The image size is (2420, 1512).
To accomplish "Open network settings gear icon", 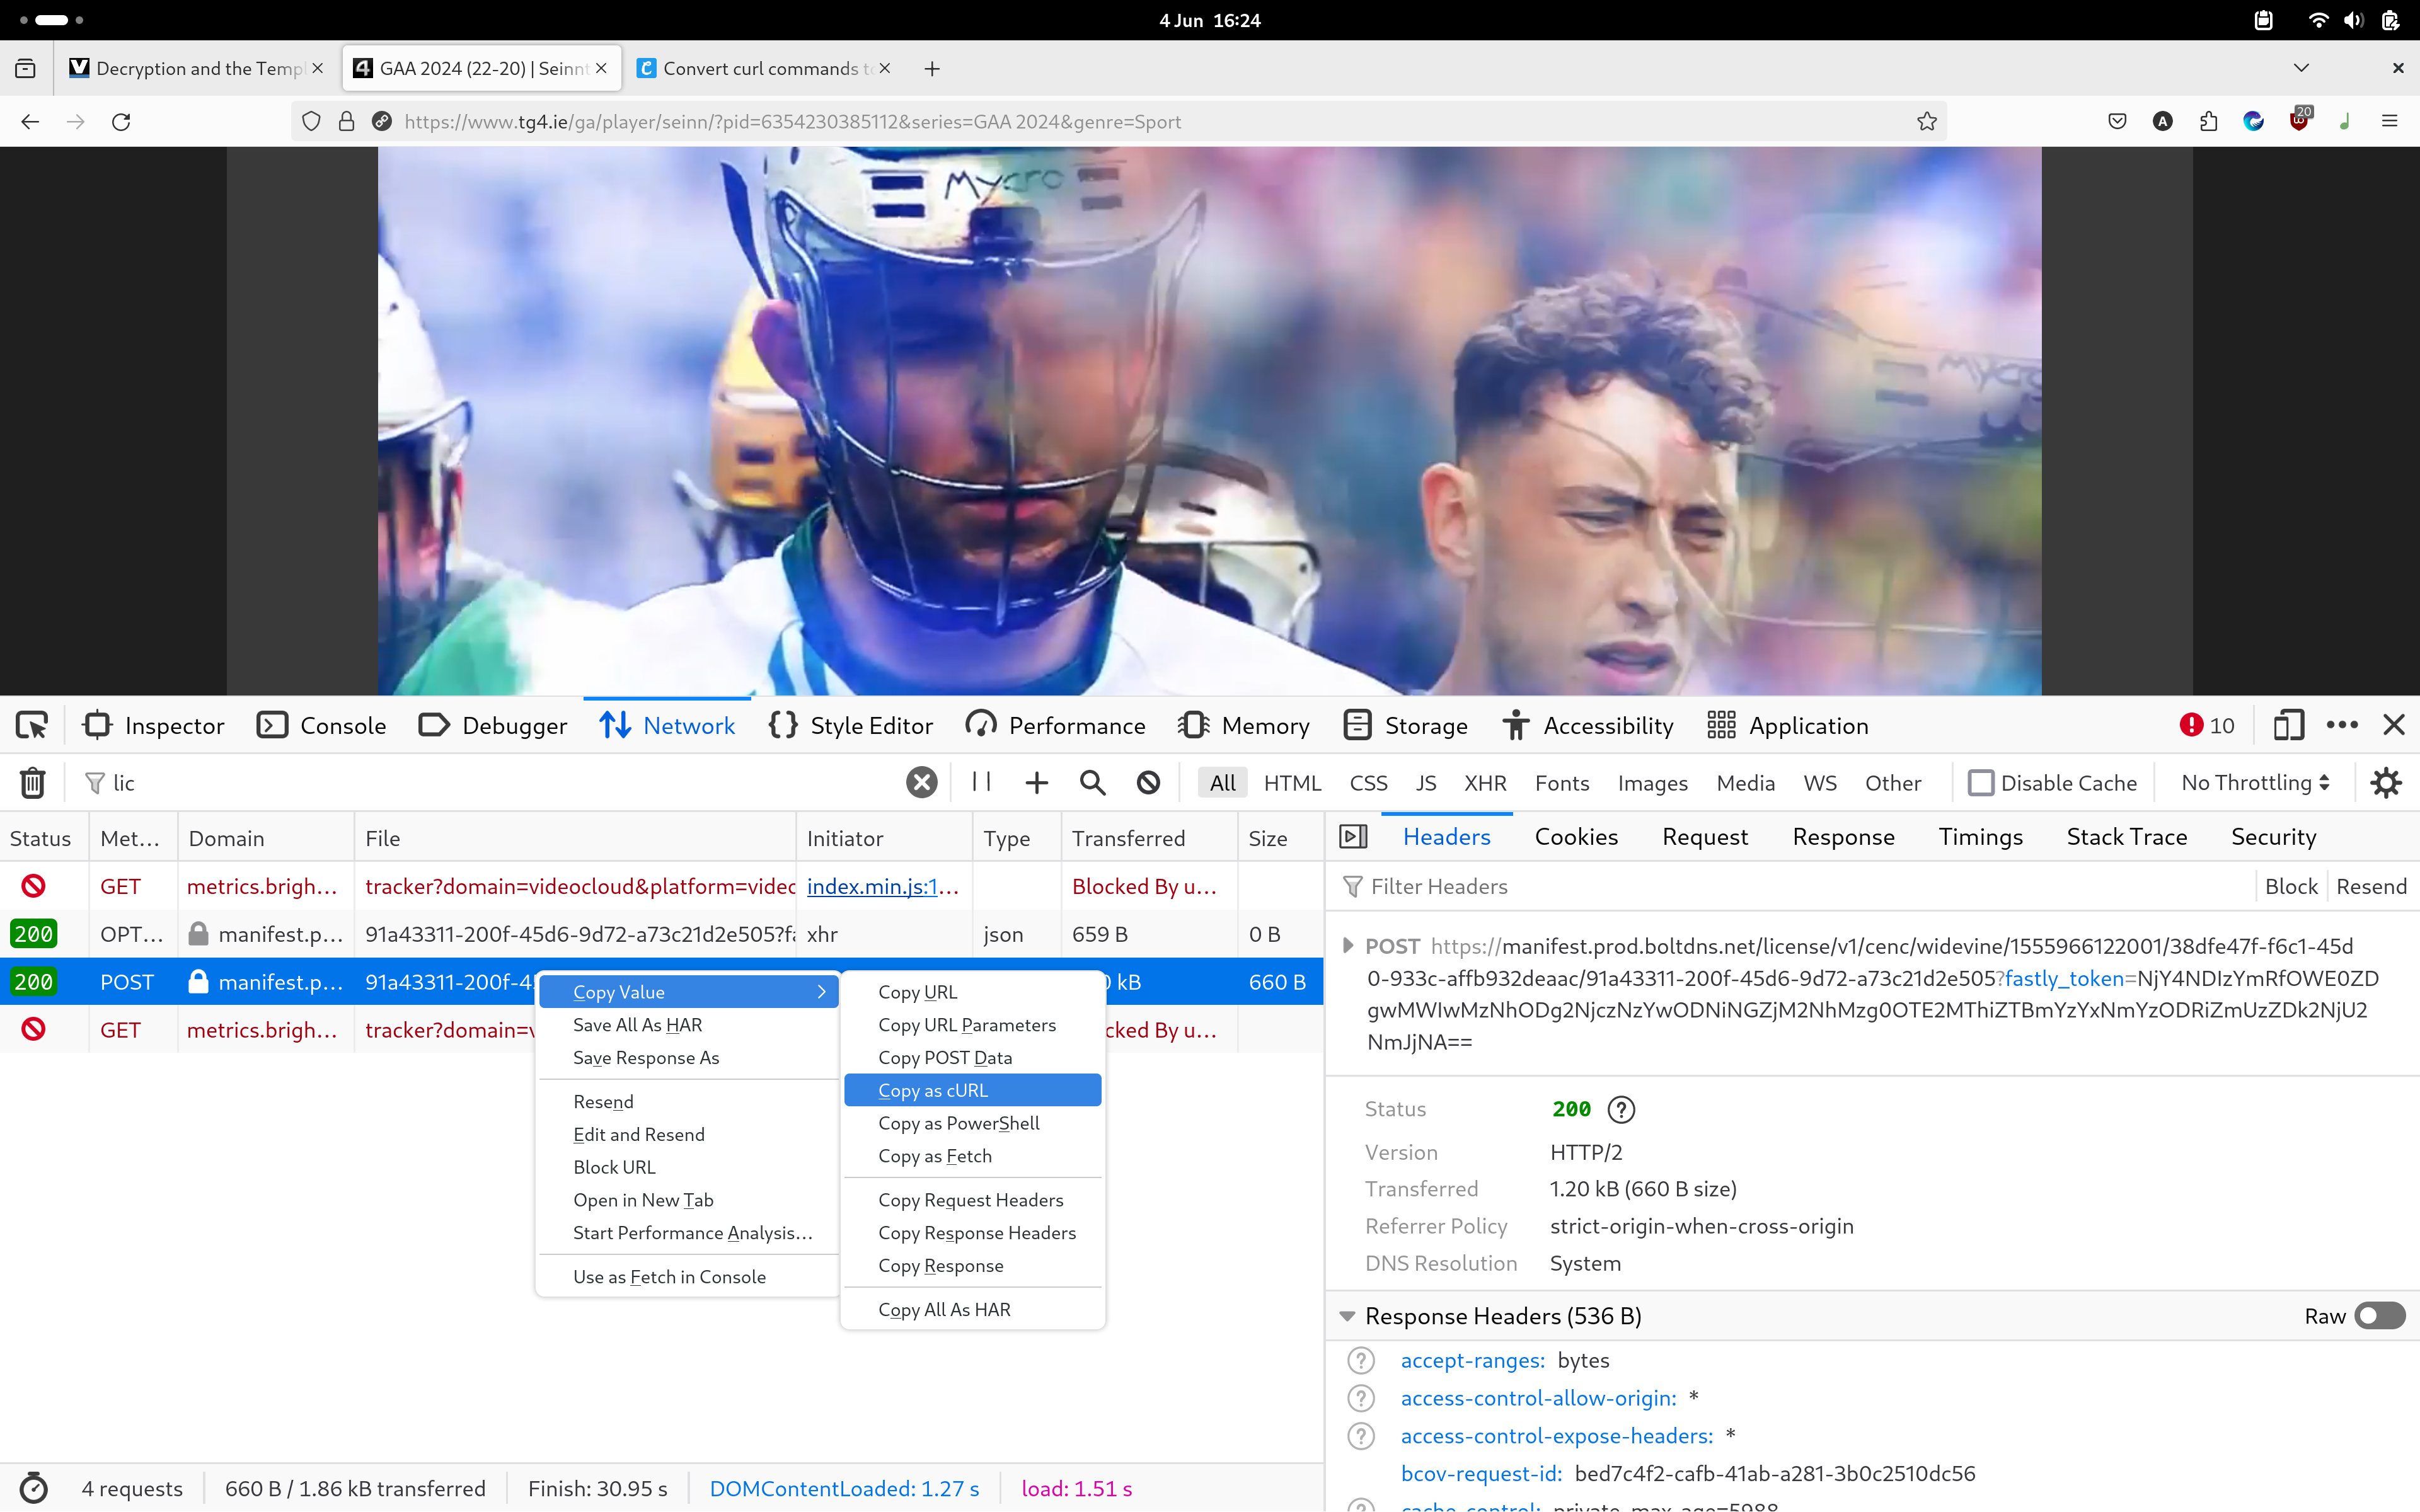I will tap(2386, 783).
